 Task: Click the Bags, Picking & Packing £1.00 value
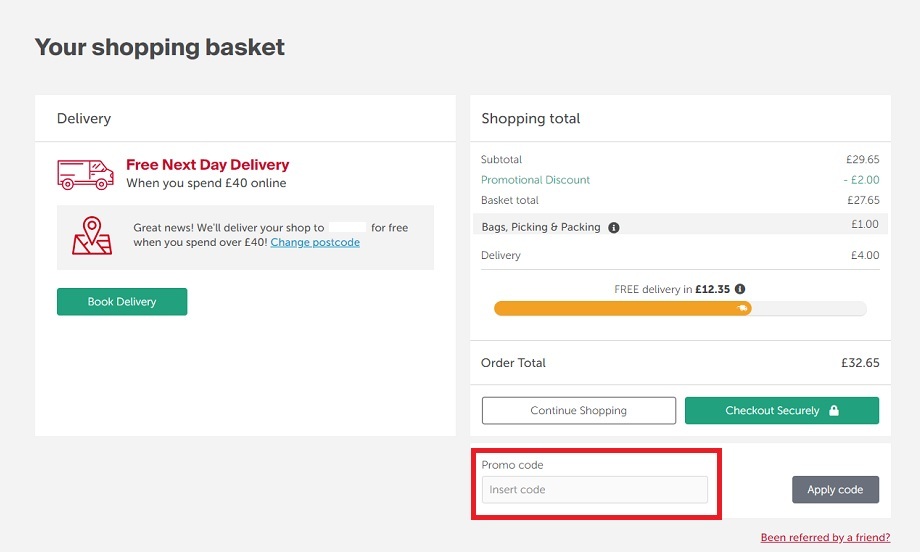pos(865,224)
